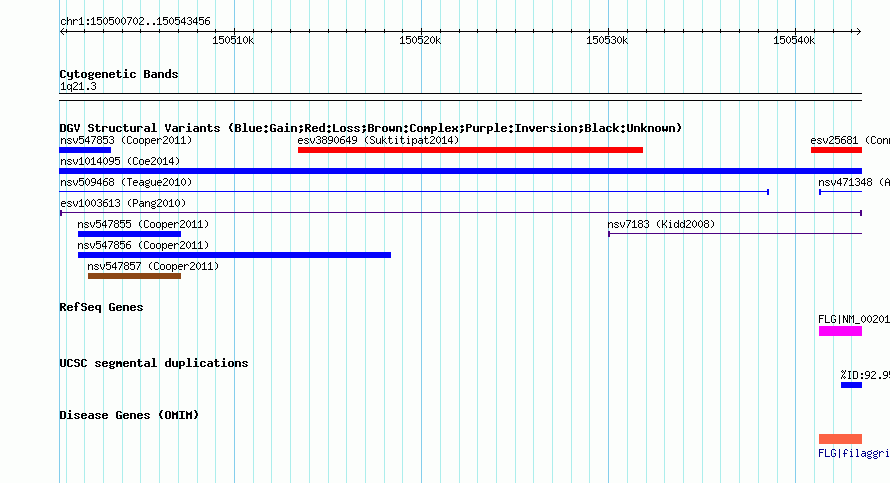
Task: Click the nsv547853 (Cooper2011) label text
Action: tap(126, 140)
